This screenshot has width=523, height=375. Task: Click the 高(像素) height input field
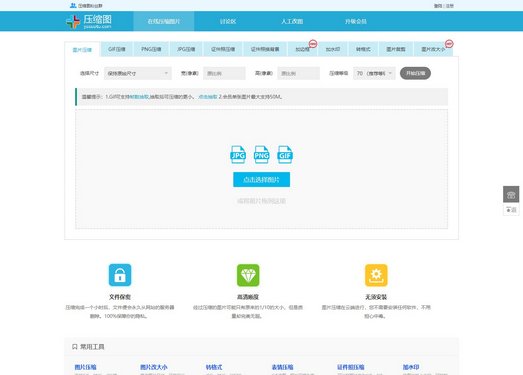pos(298,73)
